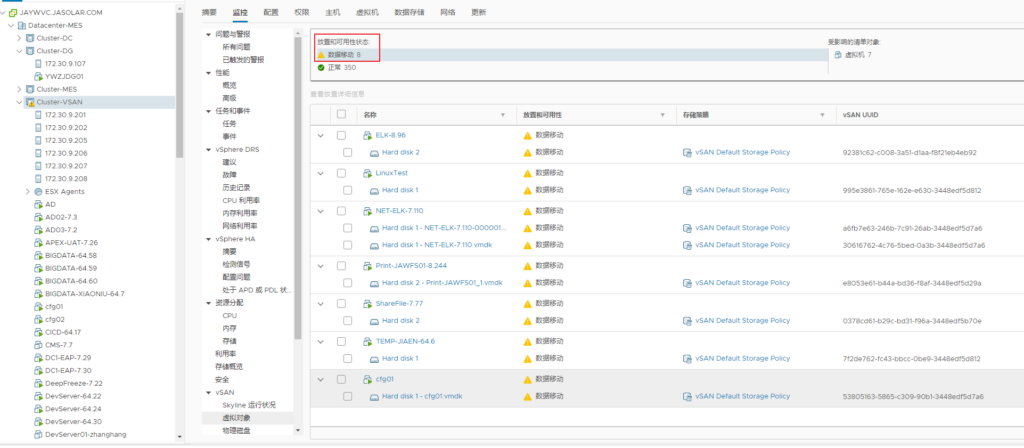Expand the ESX Agents folder in tree
Image resolution: width=1024 pixels, height=448 pixels.
[27, 191]
